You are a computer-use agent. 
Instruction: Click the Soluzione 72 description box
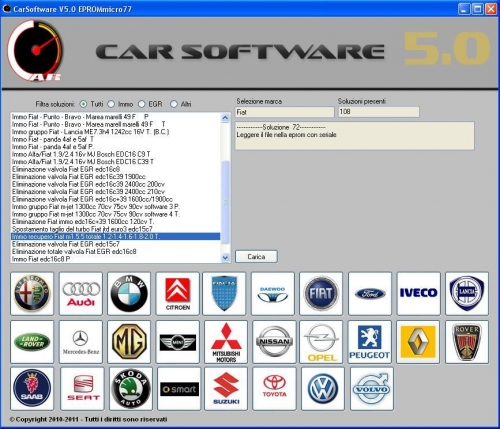pos(355,136)
